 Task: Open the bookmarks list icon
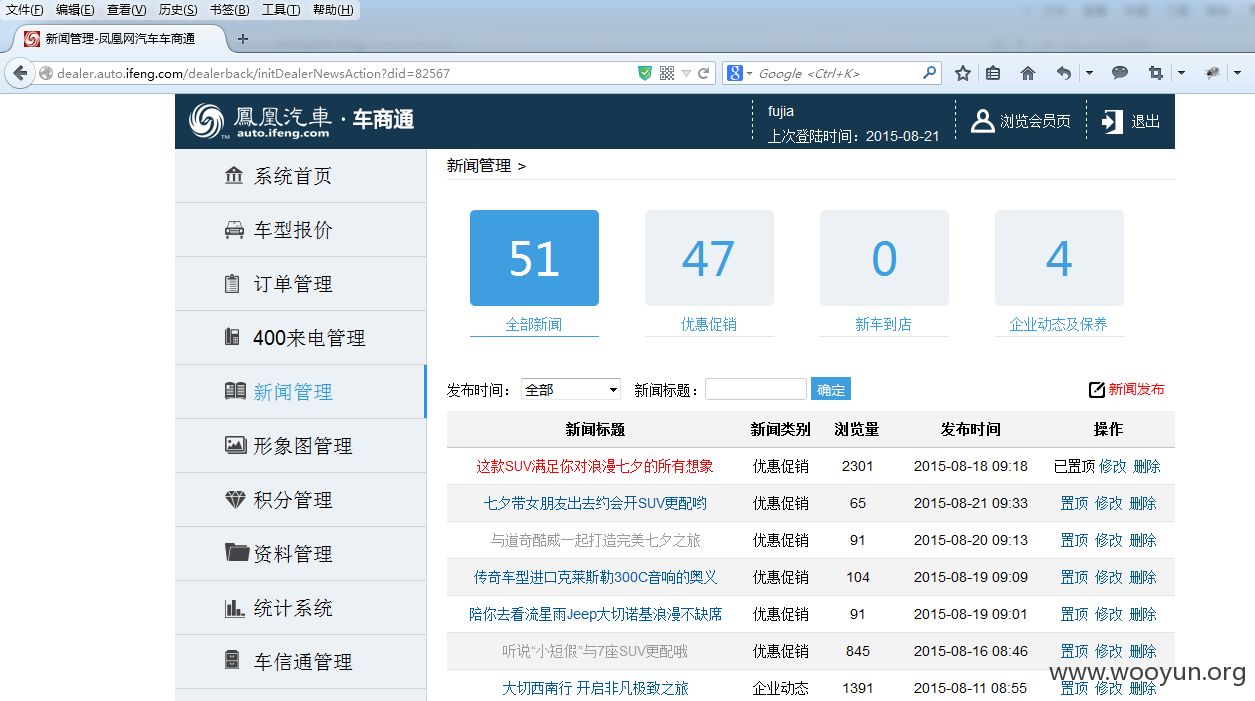(x=993, y=73)
